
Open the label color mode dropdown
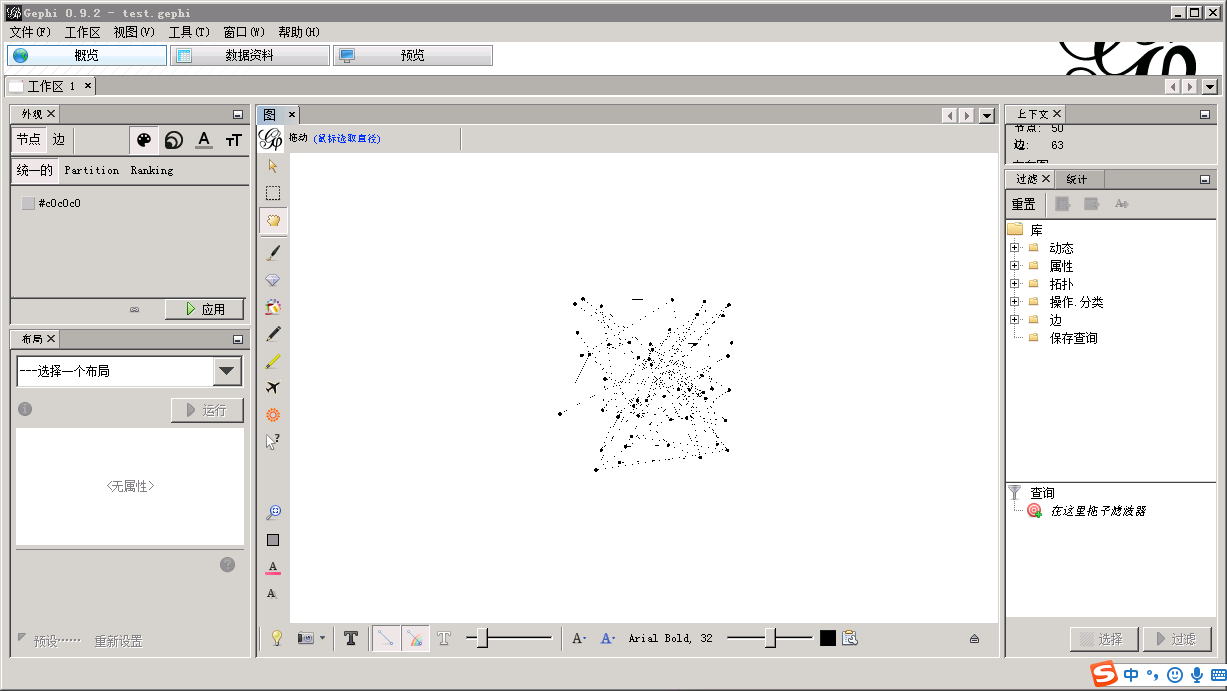(607, 638)
